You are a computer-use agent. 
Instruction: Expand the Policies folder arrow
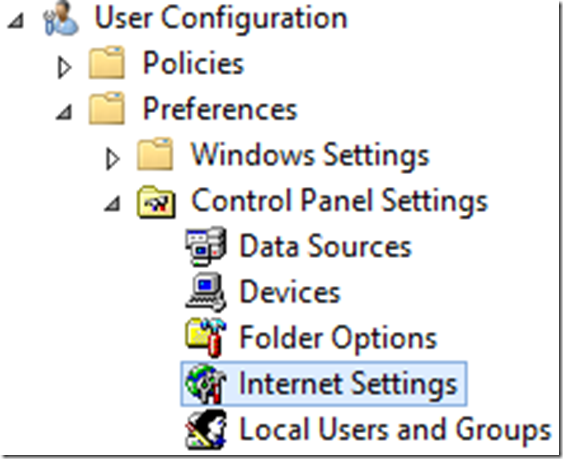(64, 67)
